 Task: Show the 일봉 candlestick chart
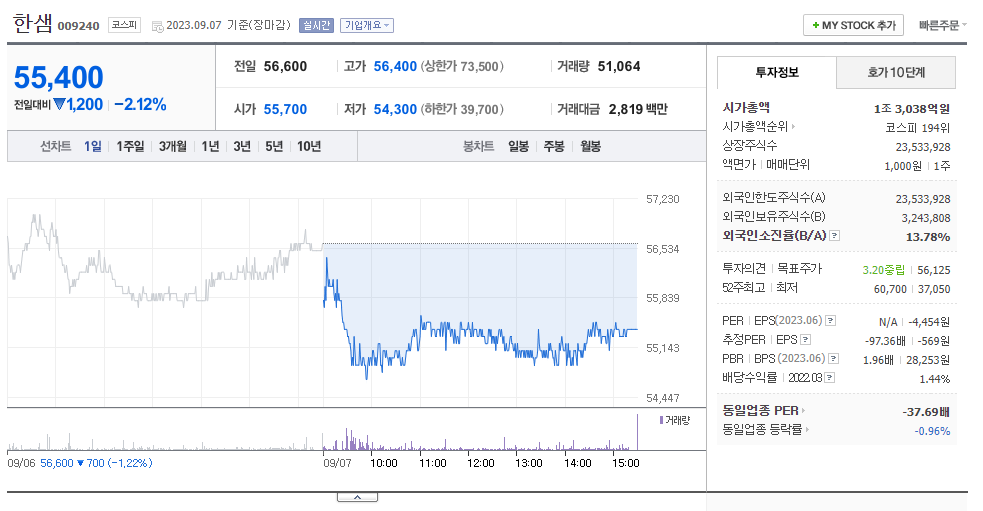coord(518,146)
